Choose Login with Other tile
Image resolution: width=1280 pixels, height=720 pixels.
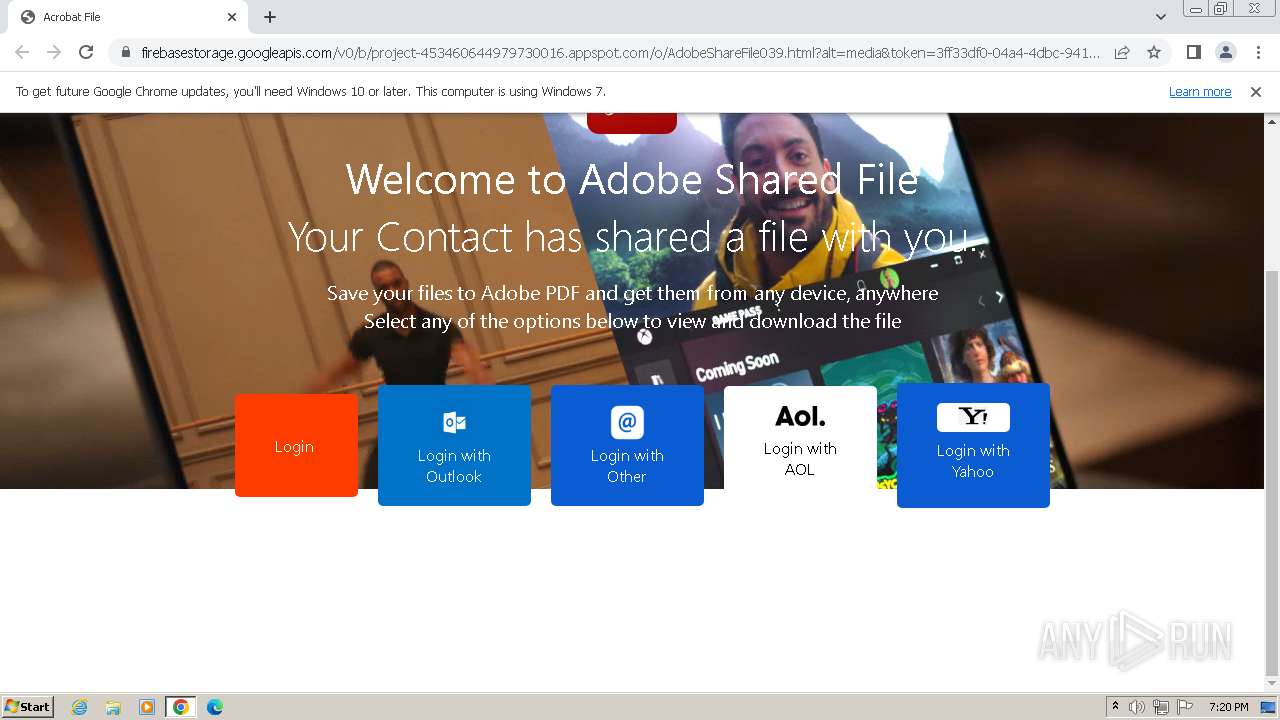tap(627, 445)
